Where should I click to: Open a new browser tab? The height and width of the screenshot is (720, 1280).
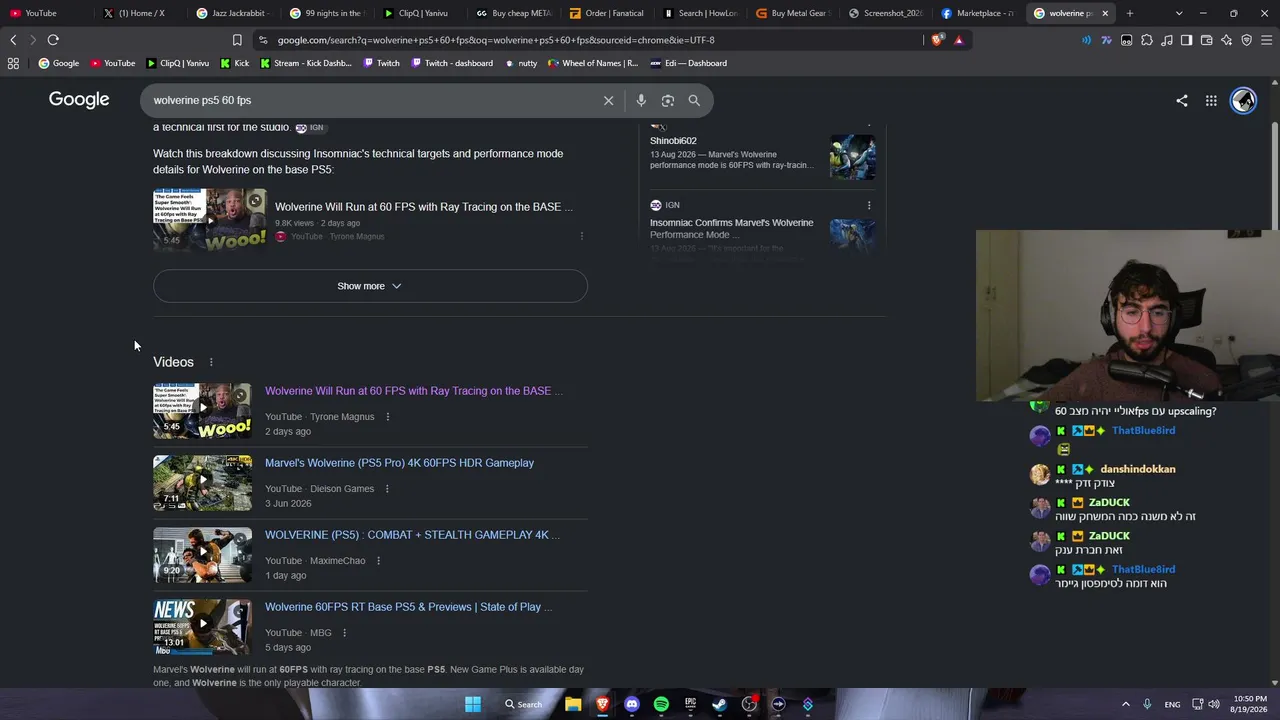[1130, 13]
